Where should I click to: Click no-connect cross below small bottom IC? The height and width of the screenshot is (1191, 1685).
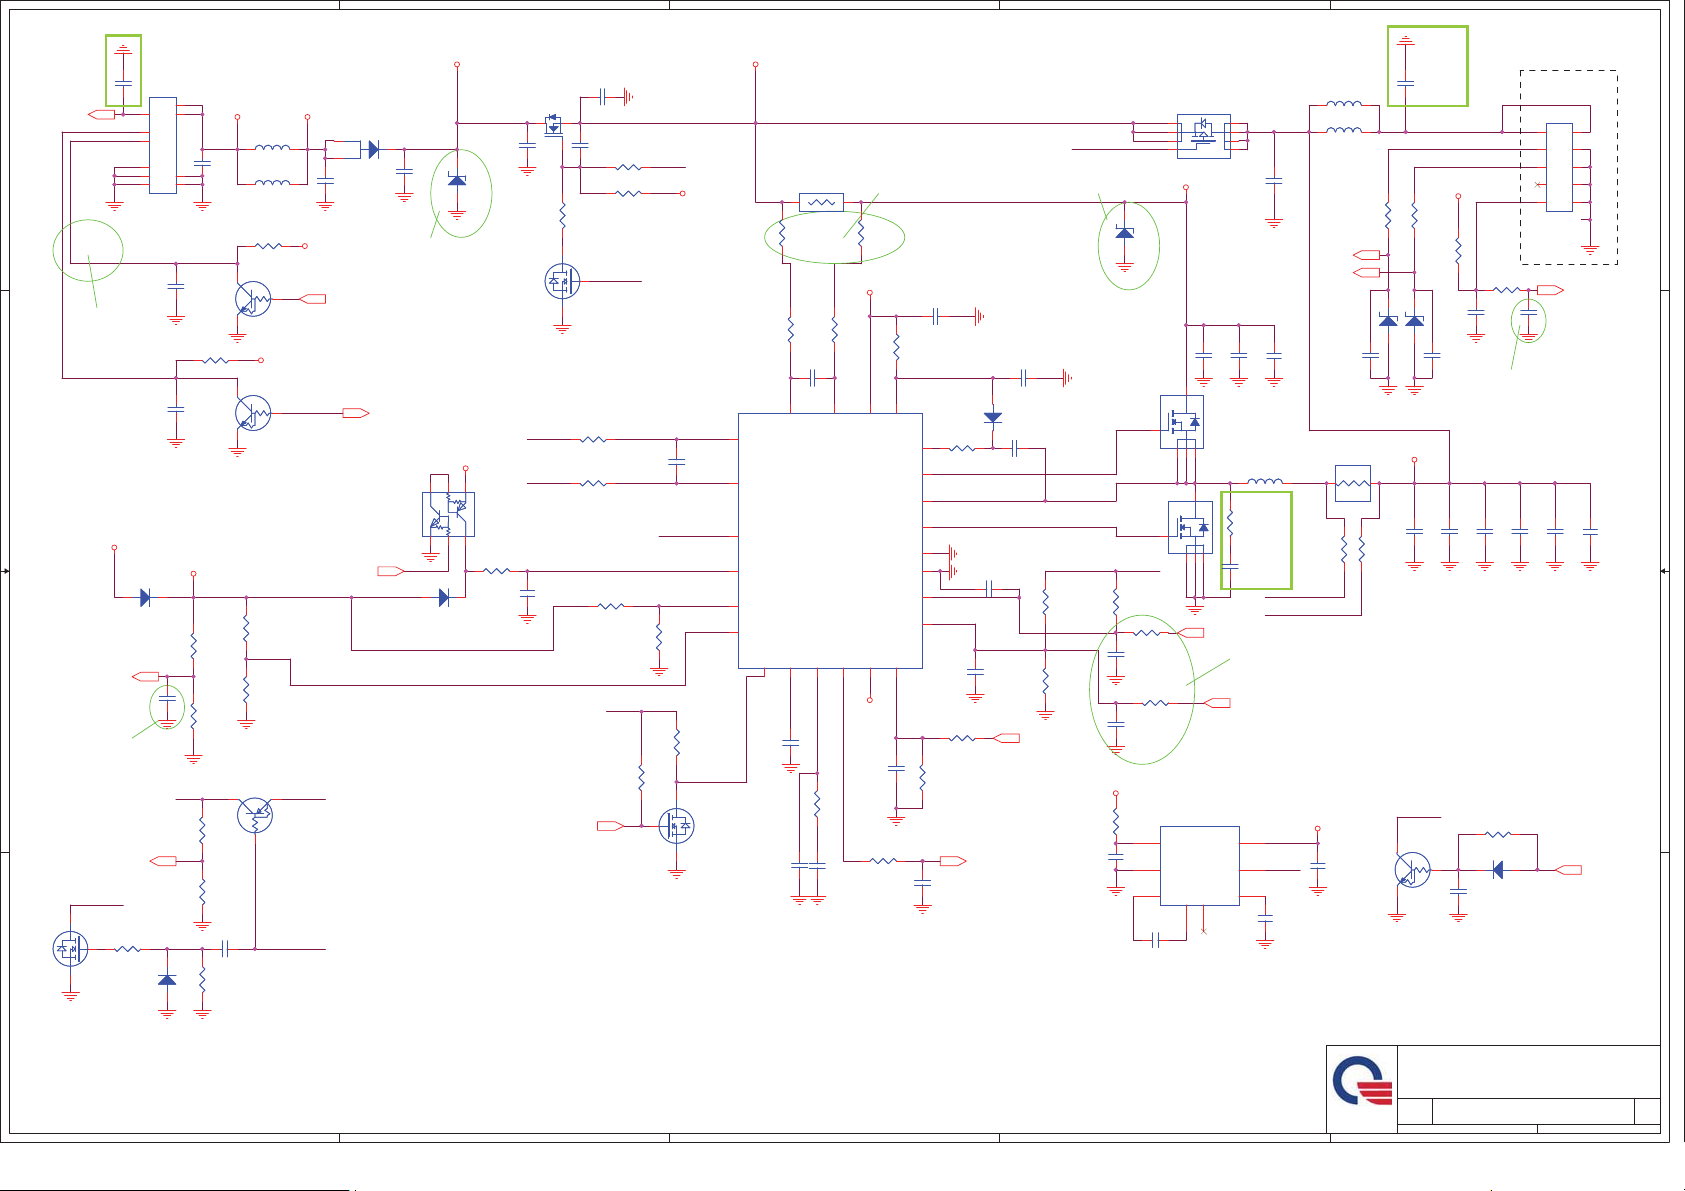point(1204,932)
